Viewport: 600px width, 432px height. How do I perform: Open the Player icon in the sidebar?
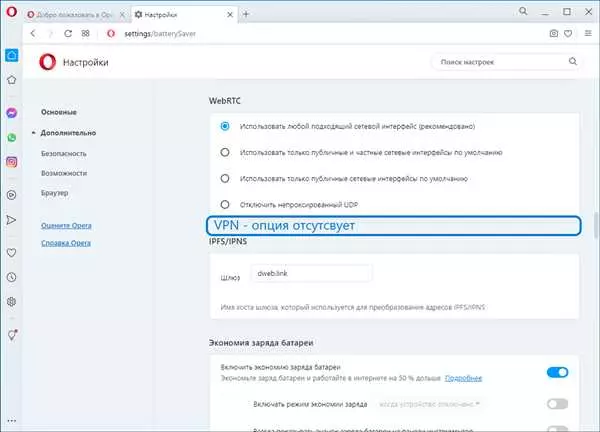pos(11,195)
